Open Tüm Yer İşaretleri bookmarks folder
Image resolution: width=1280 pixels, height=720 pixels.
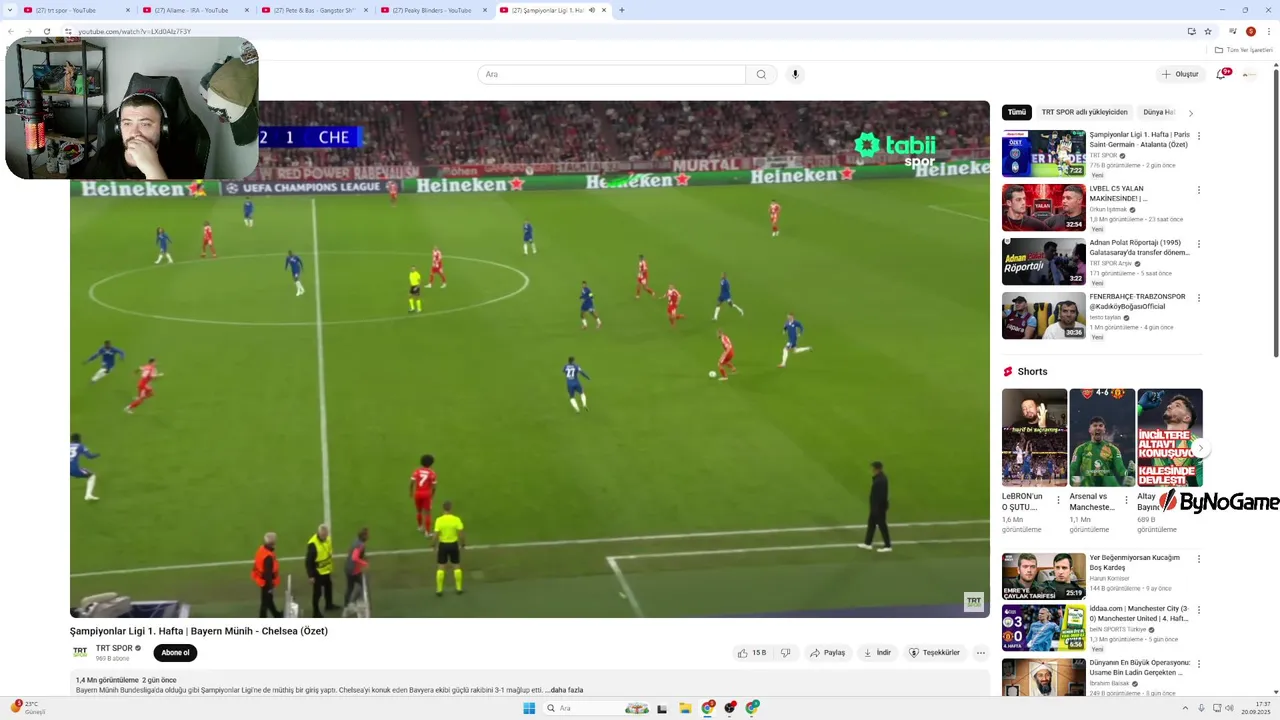1244,50
